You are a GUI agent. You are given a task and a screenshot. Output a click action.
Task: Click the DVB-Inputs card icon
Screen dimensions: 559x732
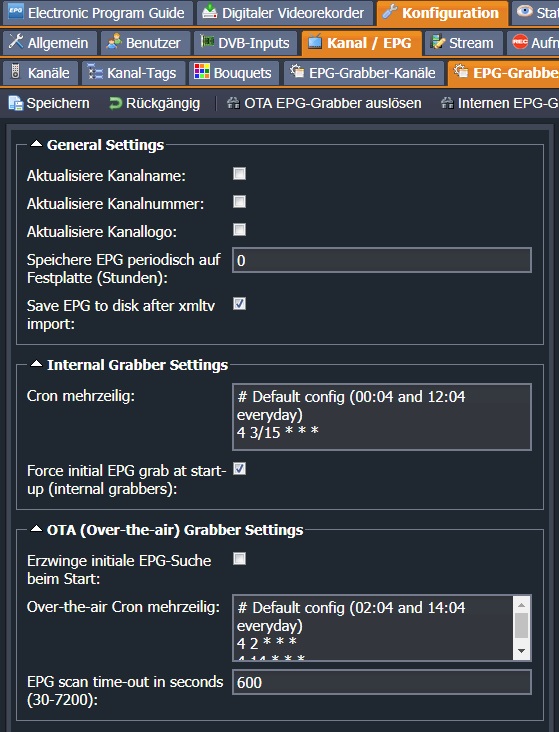207,42
